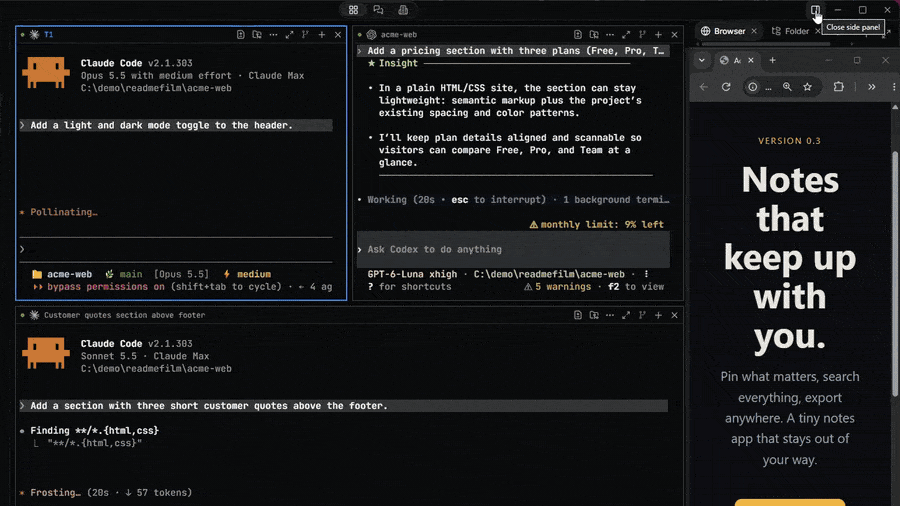900x506 pixels.
Task: View site information in address bar
Action: point(752,87)
